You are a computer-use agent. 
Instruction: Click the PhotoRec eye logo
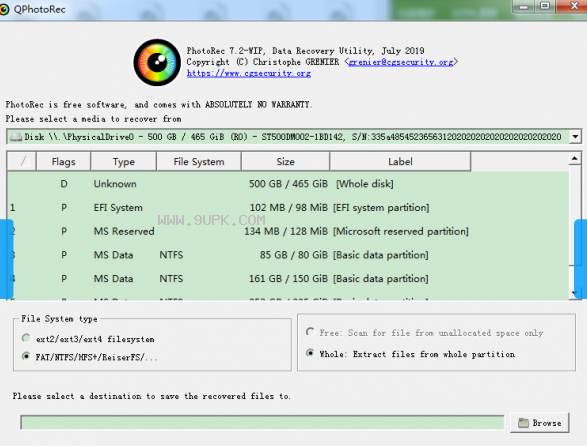157,62
